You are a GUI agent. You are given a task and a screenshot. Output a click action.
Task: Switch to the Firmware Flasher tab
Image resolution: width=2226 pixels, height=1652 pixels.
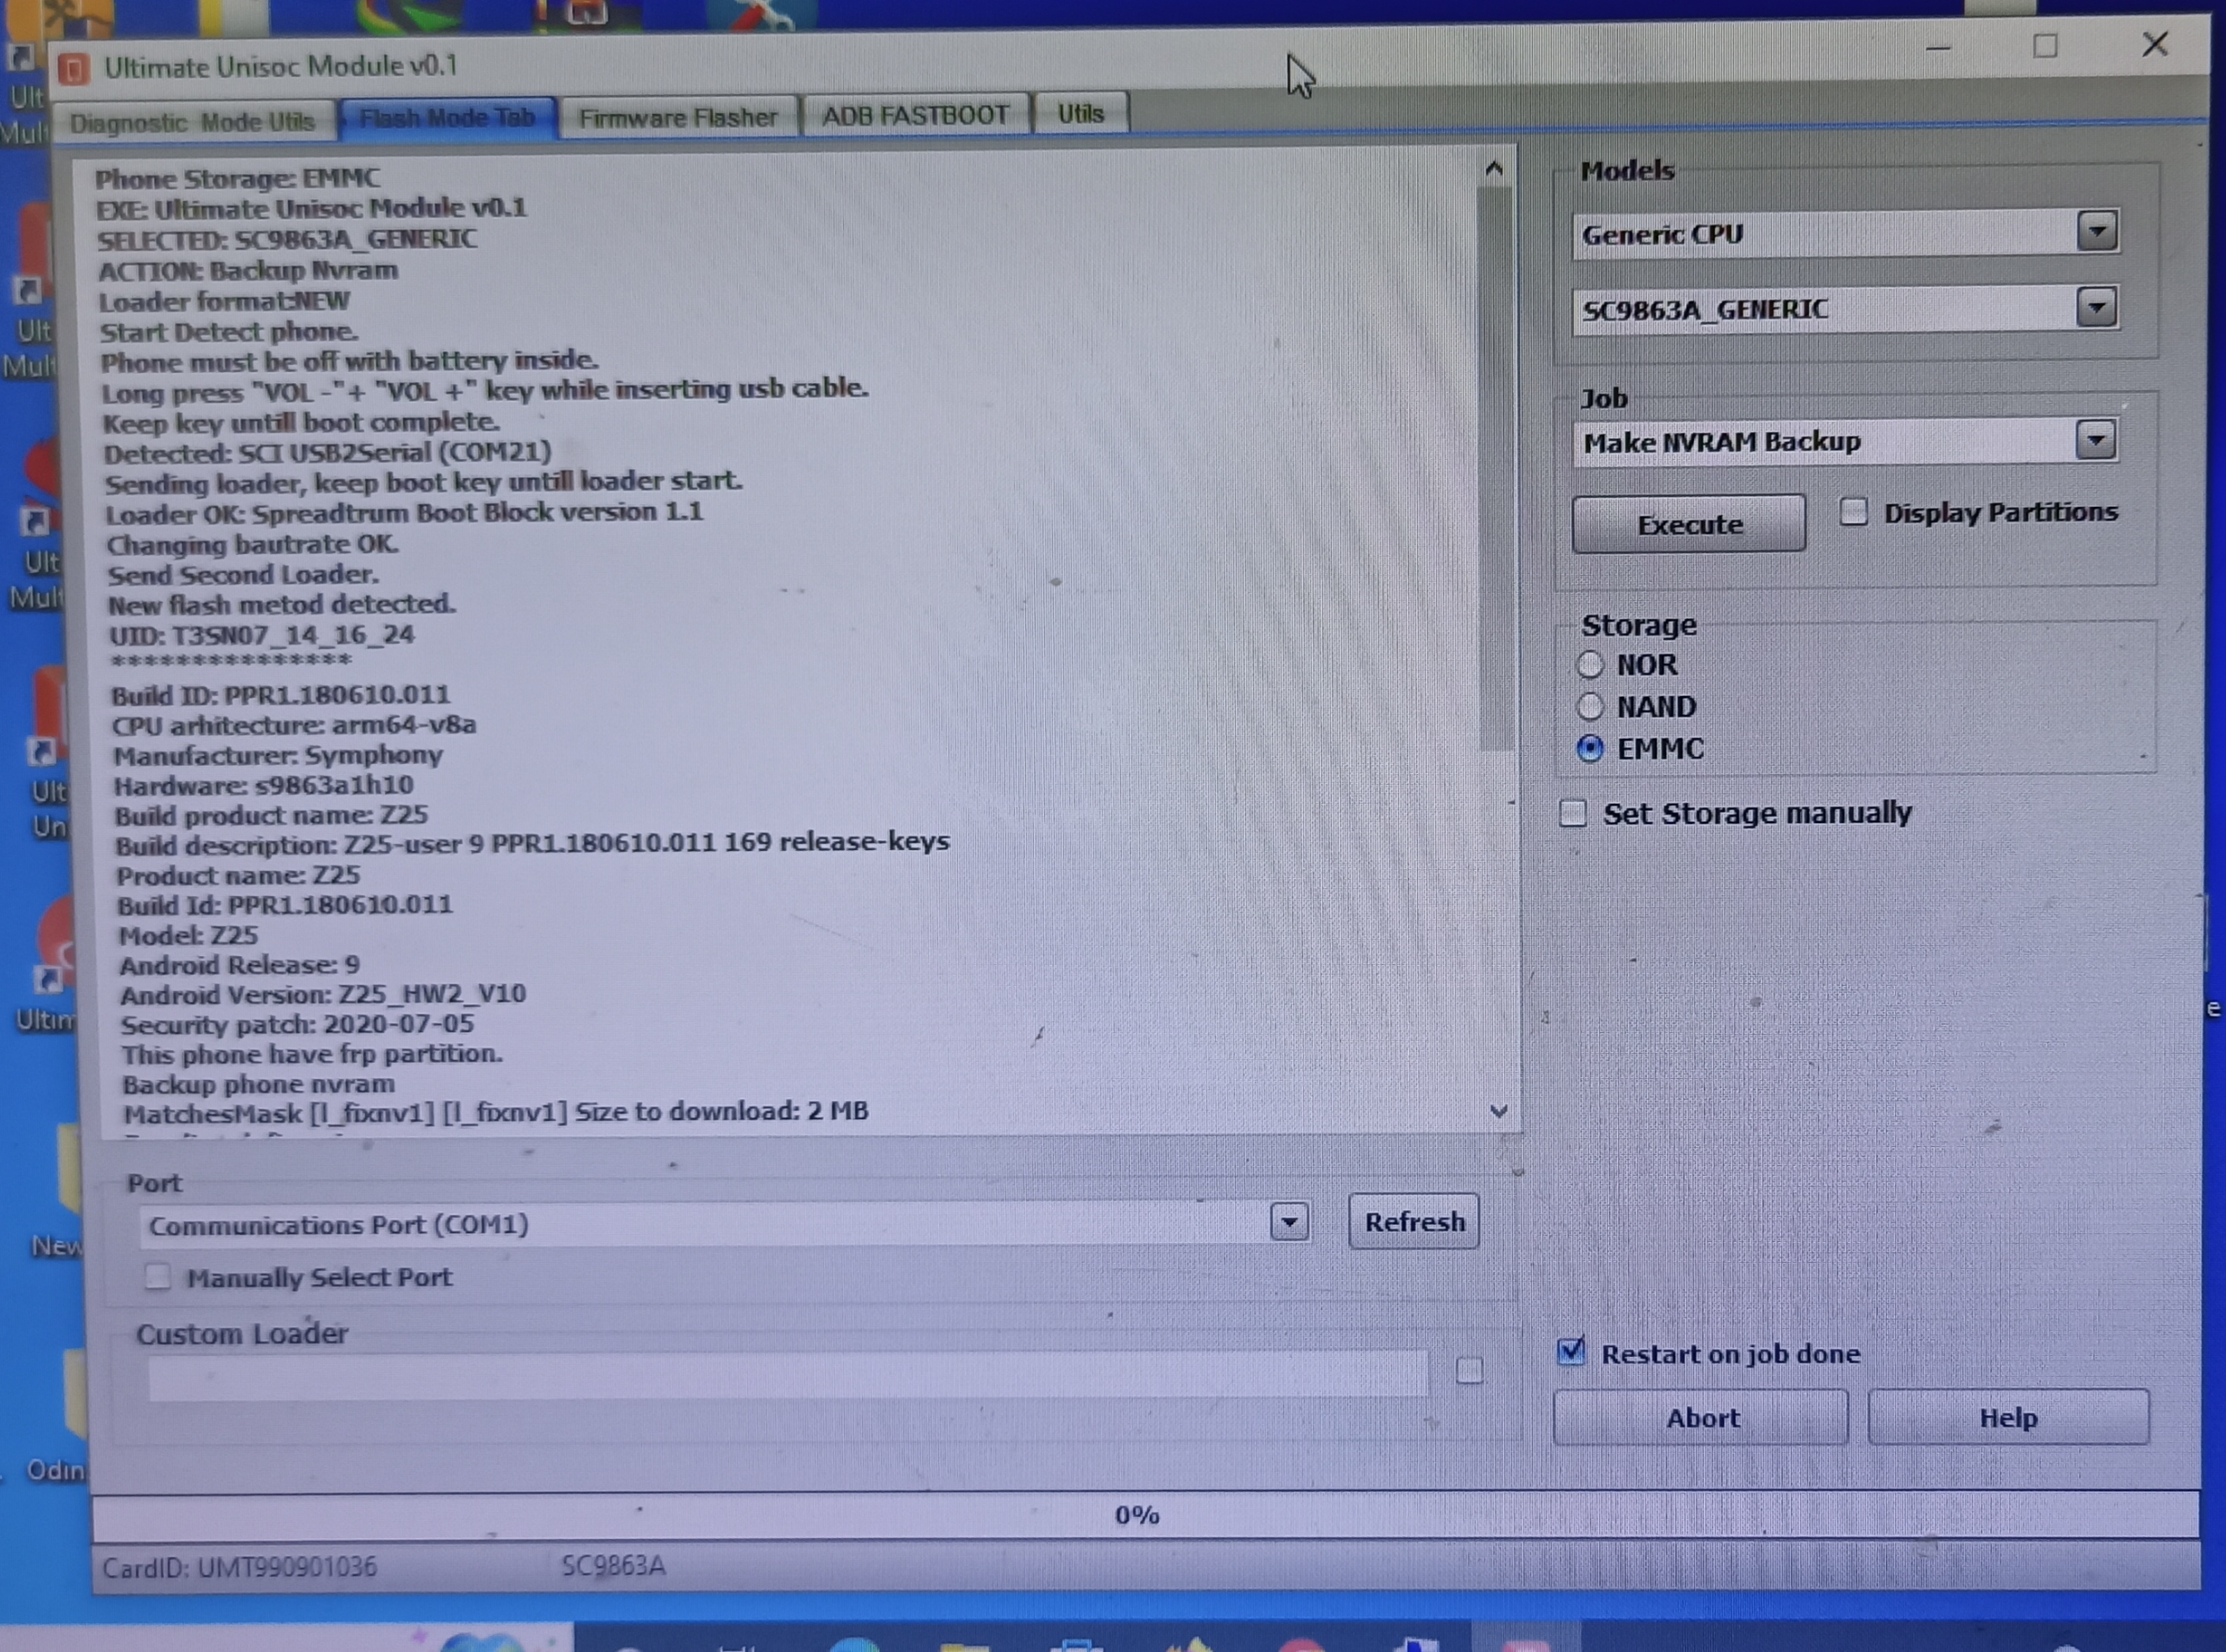pyautogui.click(x=677, y=118)
